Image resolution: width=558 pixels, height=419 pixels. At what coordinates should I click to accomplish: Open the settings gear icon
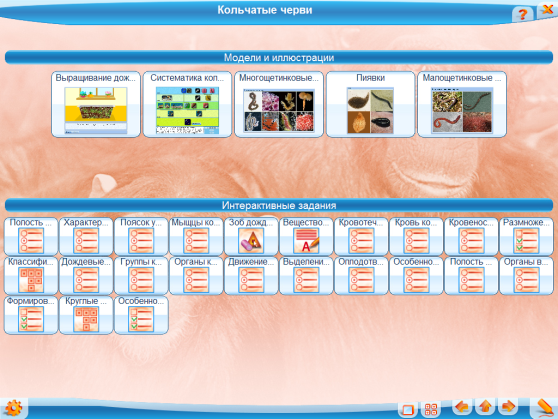14,408
